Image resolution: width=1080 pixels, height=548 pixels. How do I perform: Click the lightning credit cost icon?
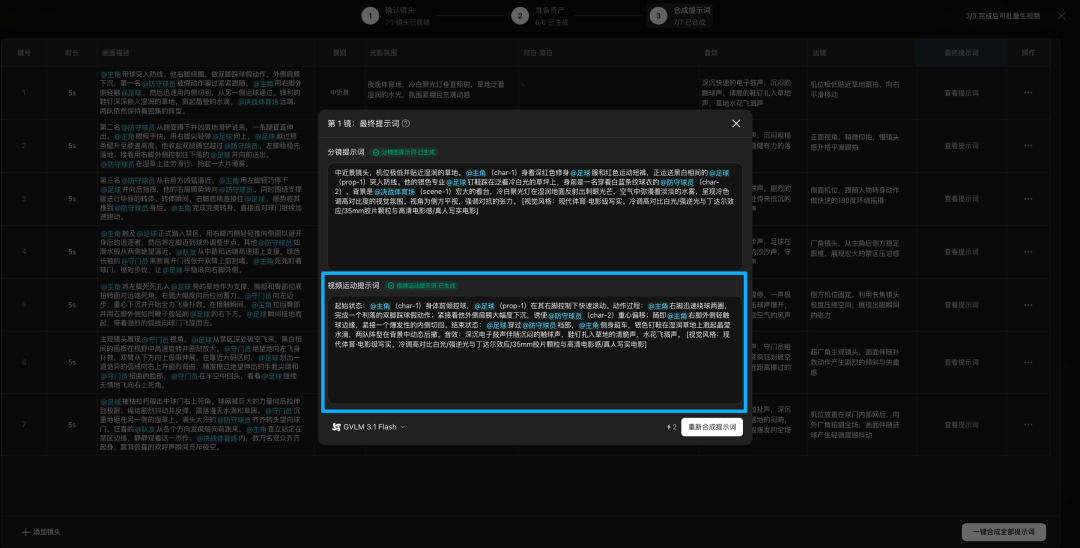[671, 427]
